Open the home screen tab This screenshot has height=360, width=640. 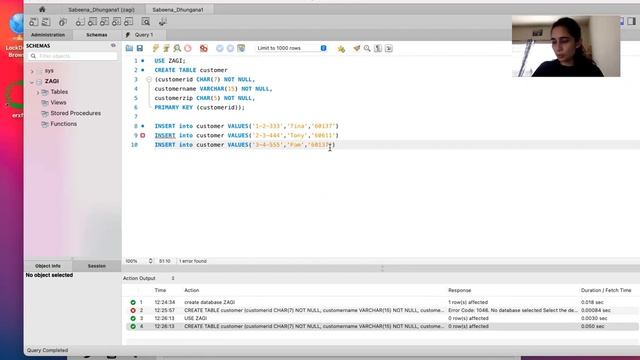(42, 9)
